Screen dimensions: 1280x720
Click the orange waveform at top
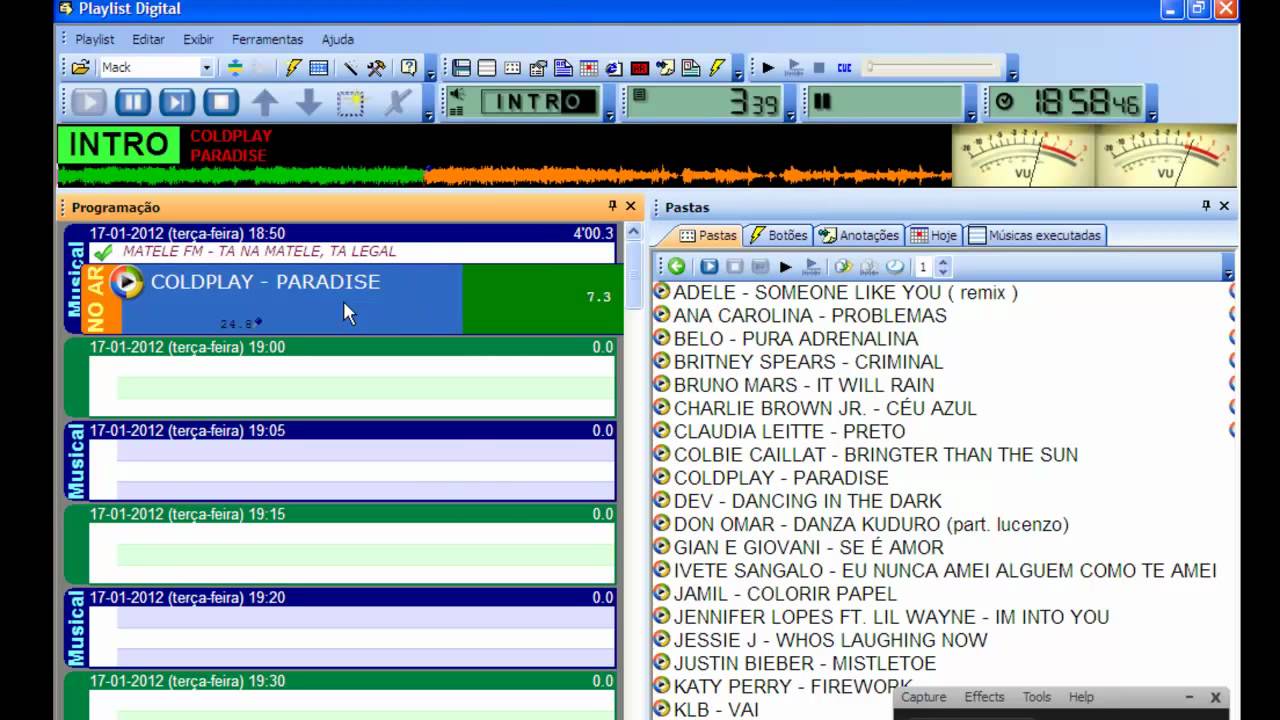(x=688, y=176)
